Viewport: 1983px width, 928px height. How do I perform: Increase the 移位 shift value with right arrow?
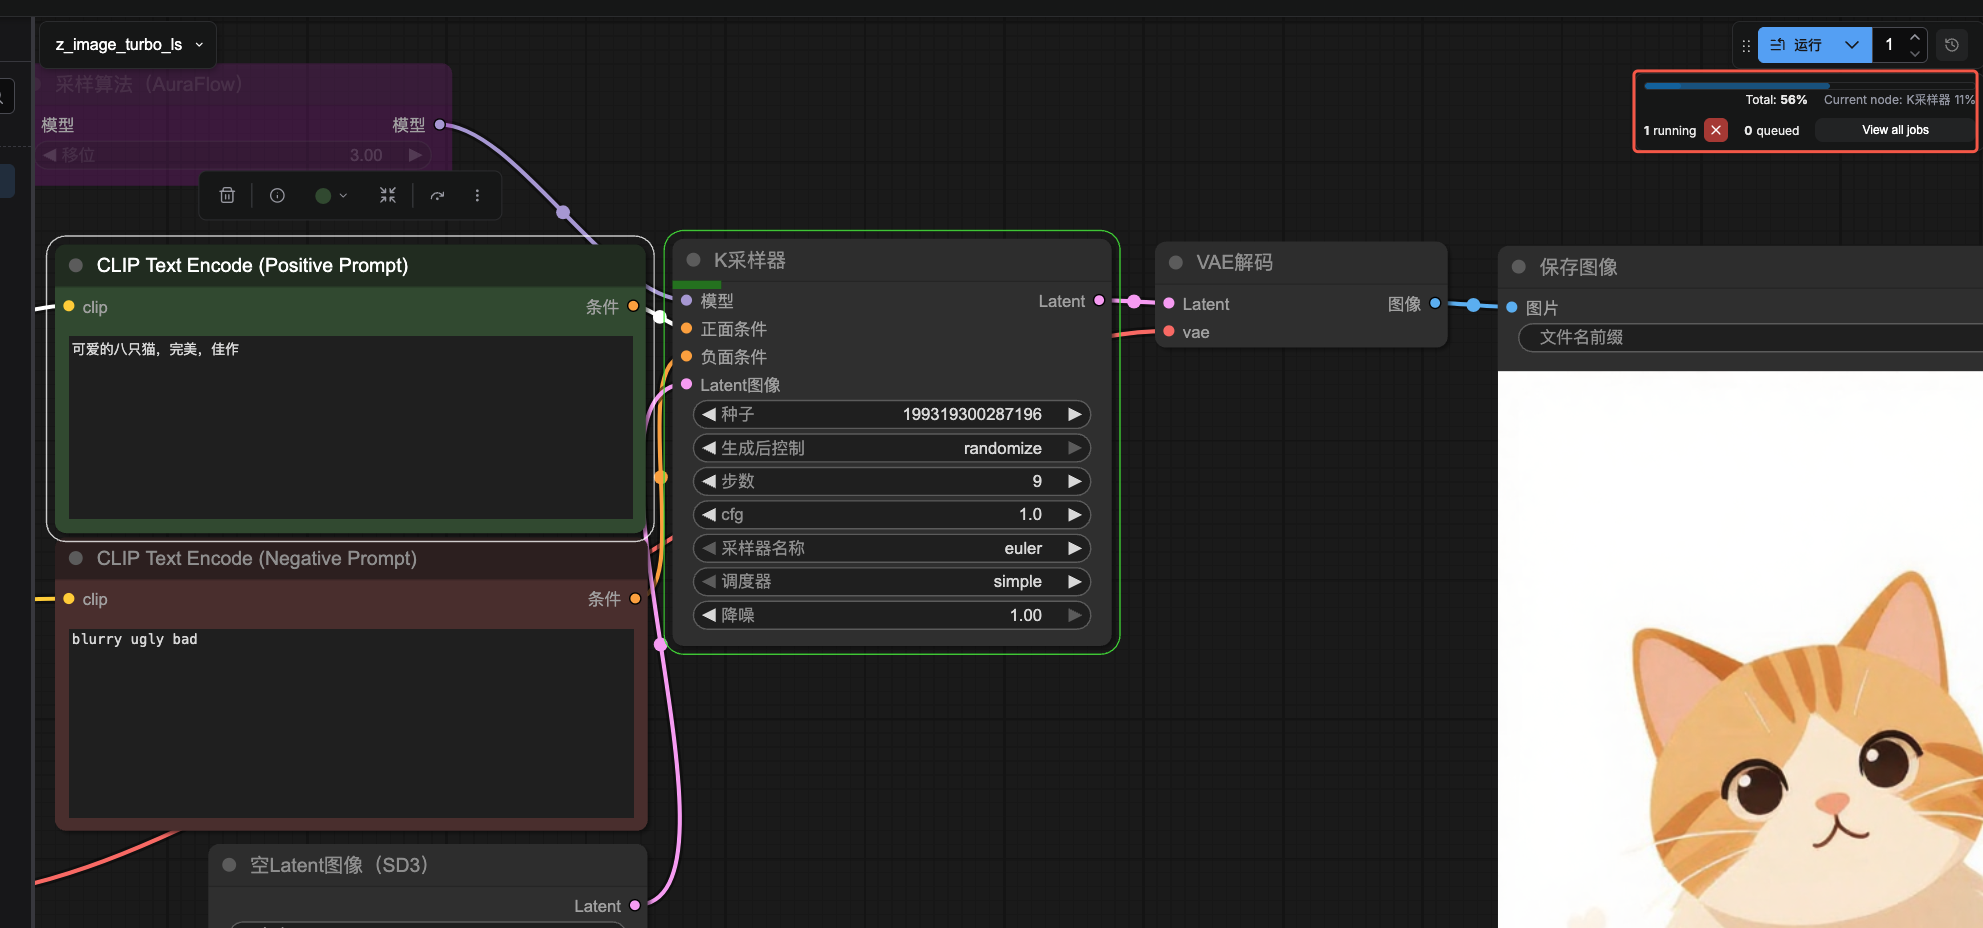414,155
